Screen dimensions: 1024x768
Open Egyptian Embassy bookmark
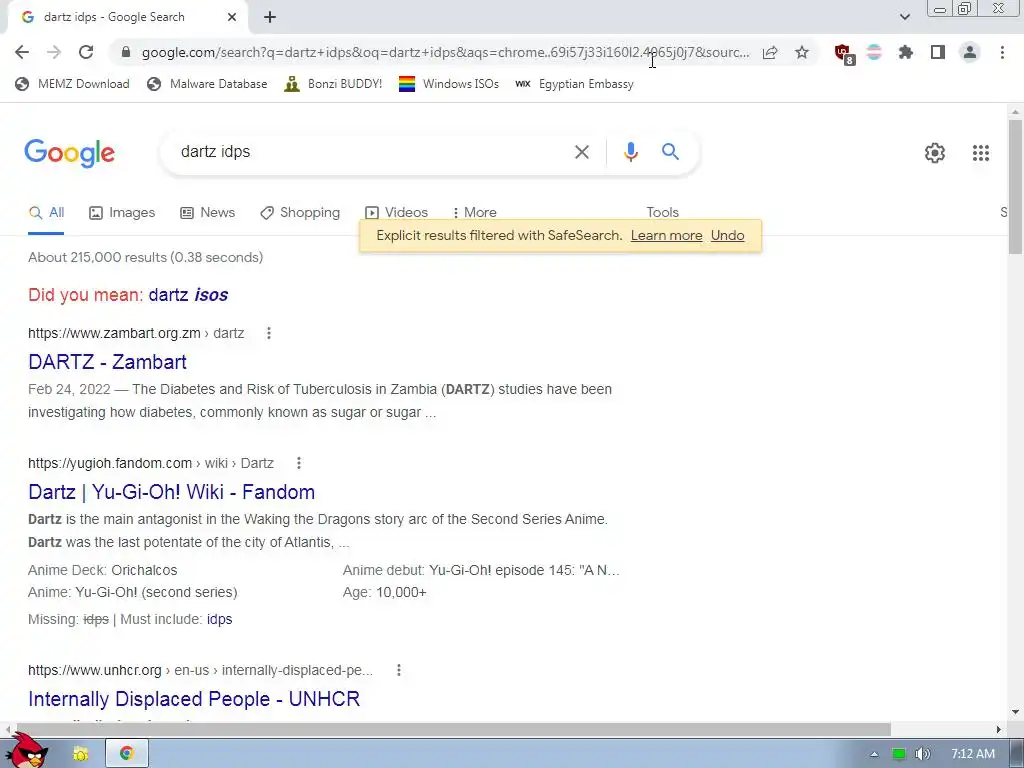pyautogui.click(x=574, y=84)
